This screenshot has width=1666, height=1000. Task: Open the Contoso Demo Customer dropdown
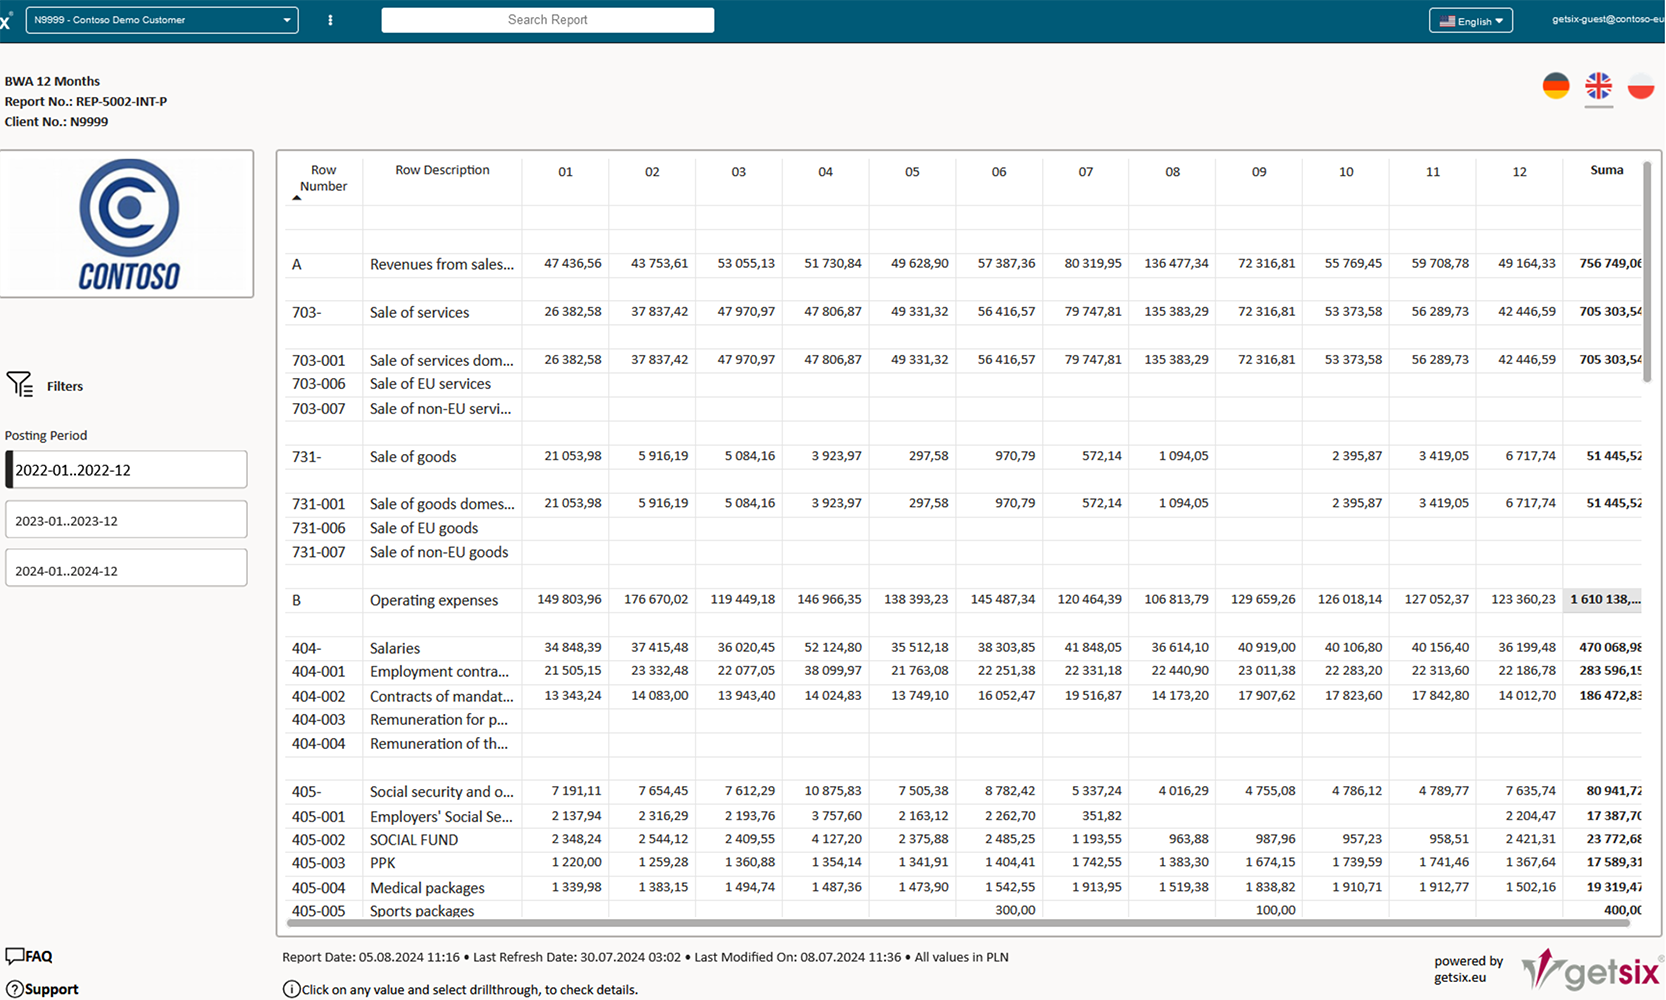click(x=162, y=20)
